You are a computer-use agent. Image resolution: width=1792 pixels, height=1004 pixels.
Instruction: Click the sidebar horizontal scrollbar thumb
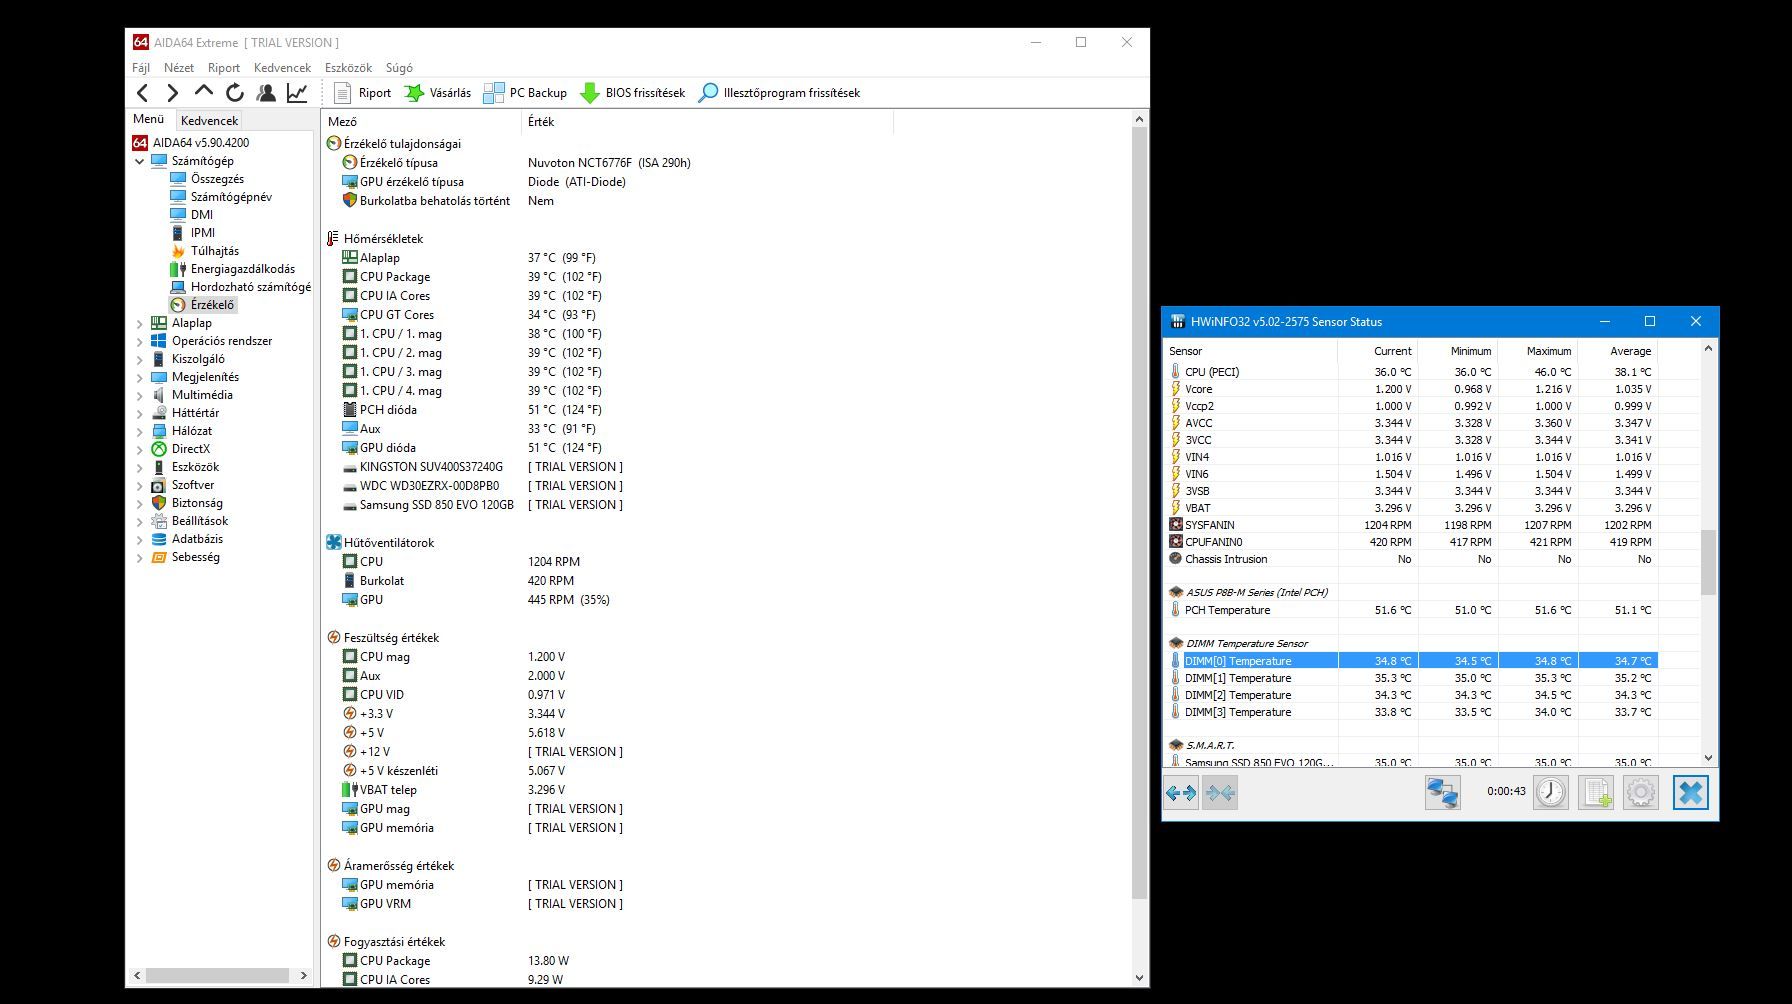[217, 975]
